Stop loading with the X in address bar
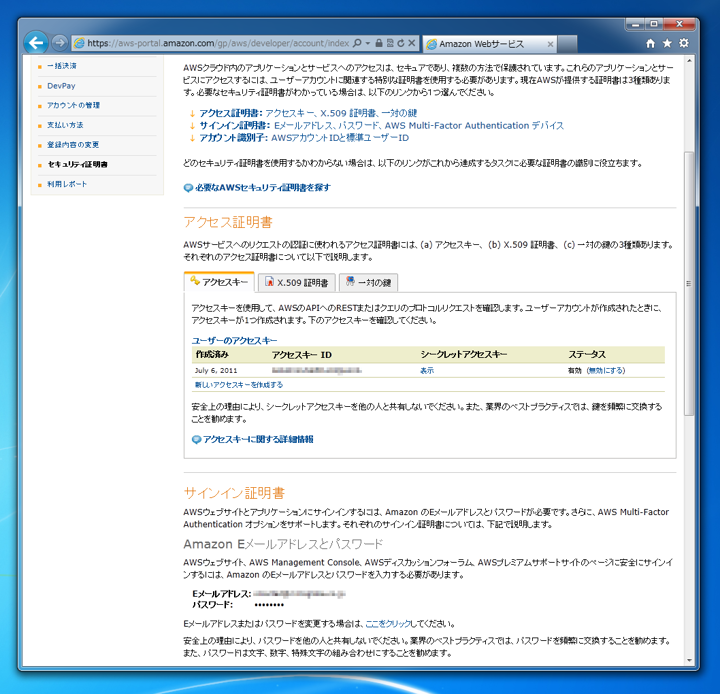720x694 pixels. 412,43
